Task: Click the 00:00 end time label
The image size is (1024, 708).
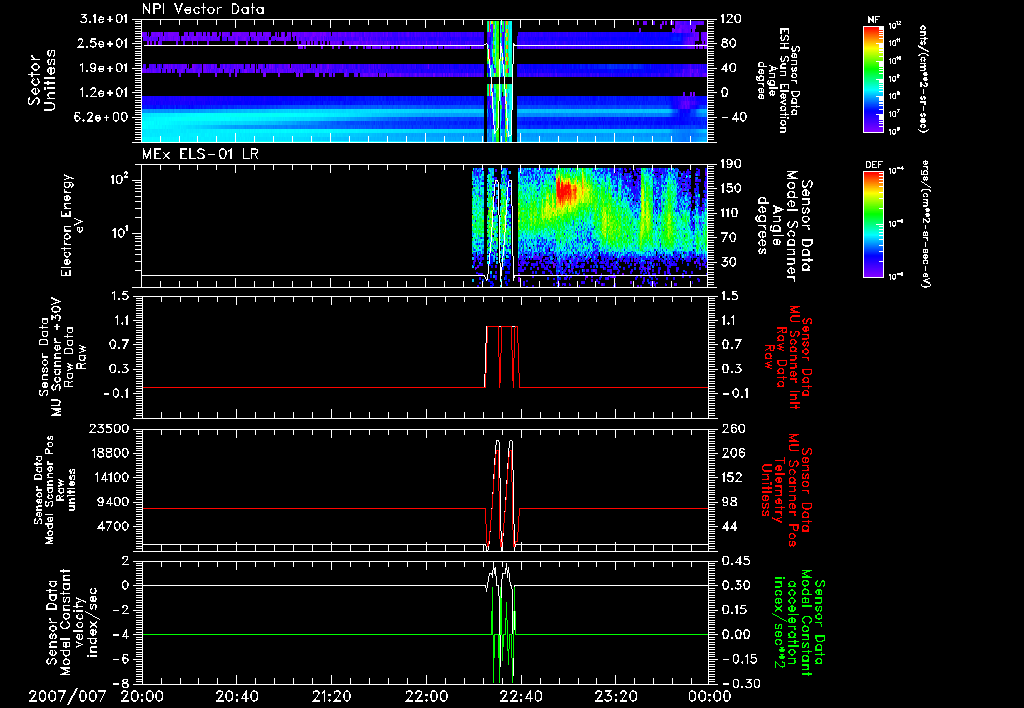Action: (708, 696)
